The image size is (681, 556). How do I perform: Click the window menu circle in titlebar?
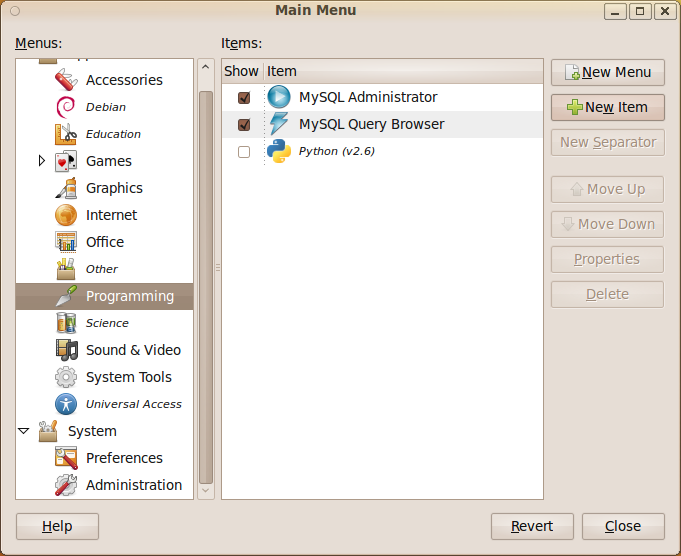pyautogui.click(x=15, y=11)
